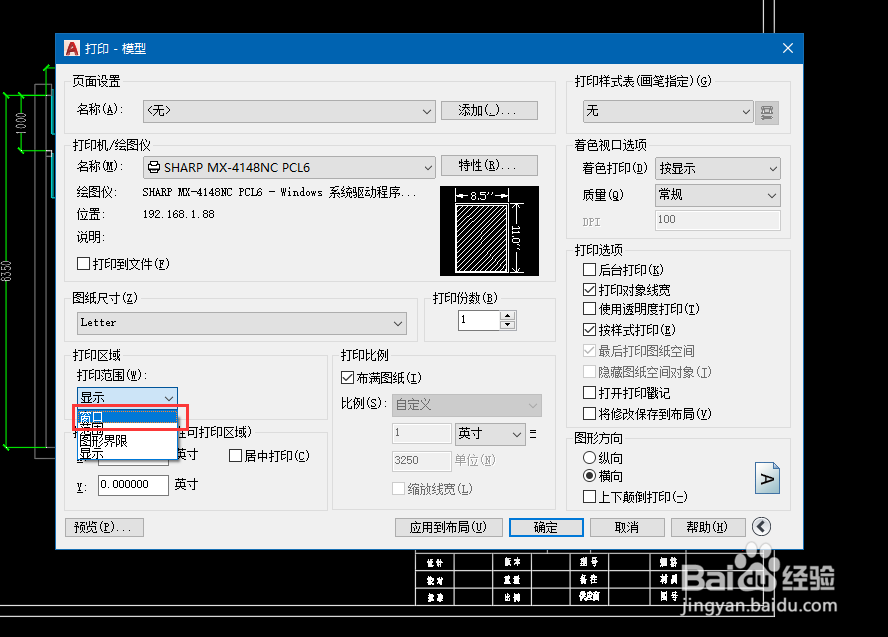Click the Y offset input field
888x637 pixels.
coord(133,485)
